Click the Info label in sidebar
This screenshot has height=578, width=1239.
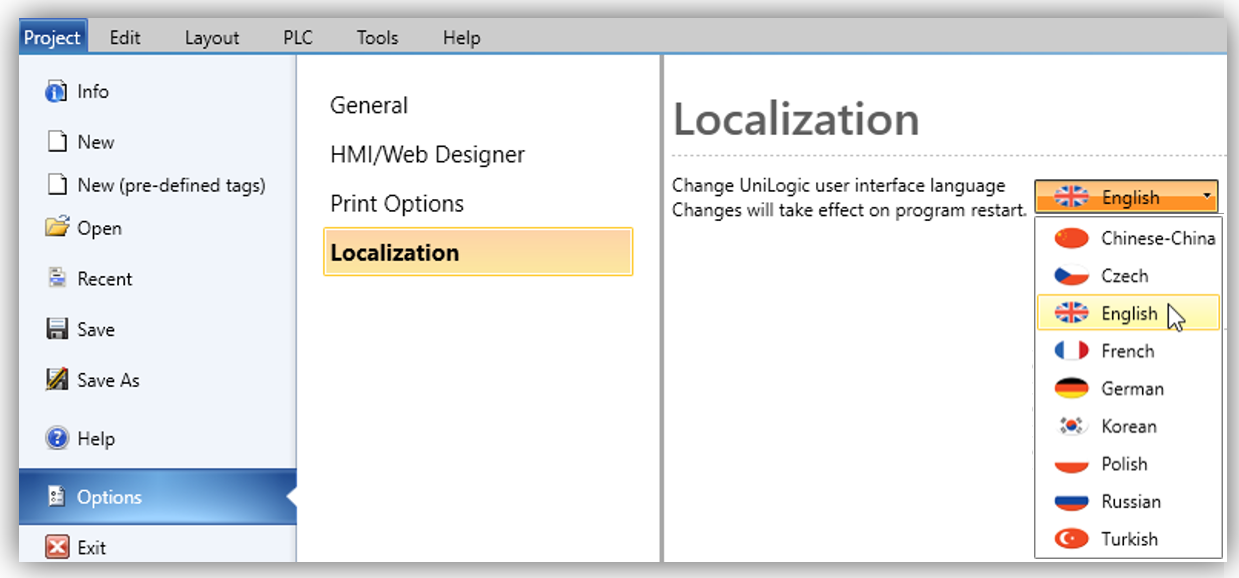(93, 92)
